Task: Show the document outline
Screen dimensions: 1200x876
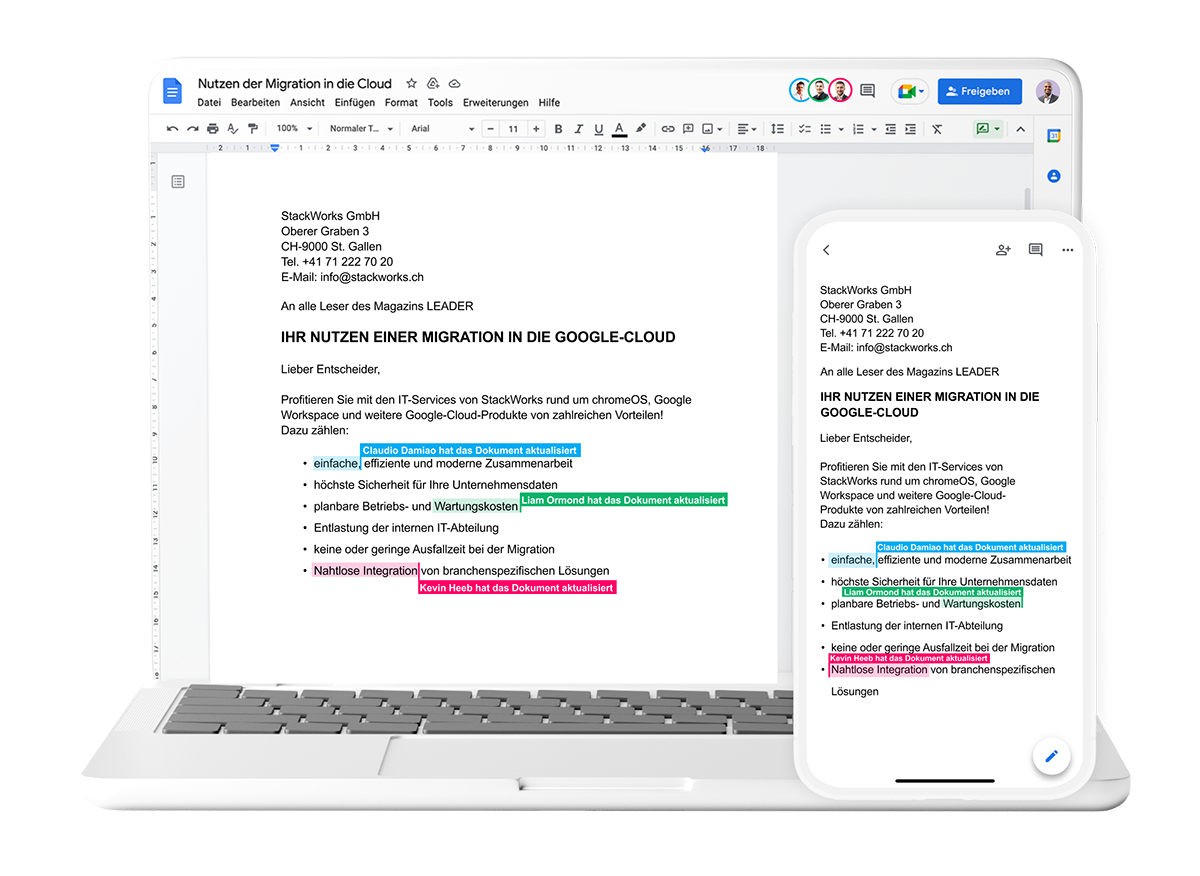Action: [178, 182]
